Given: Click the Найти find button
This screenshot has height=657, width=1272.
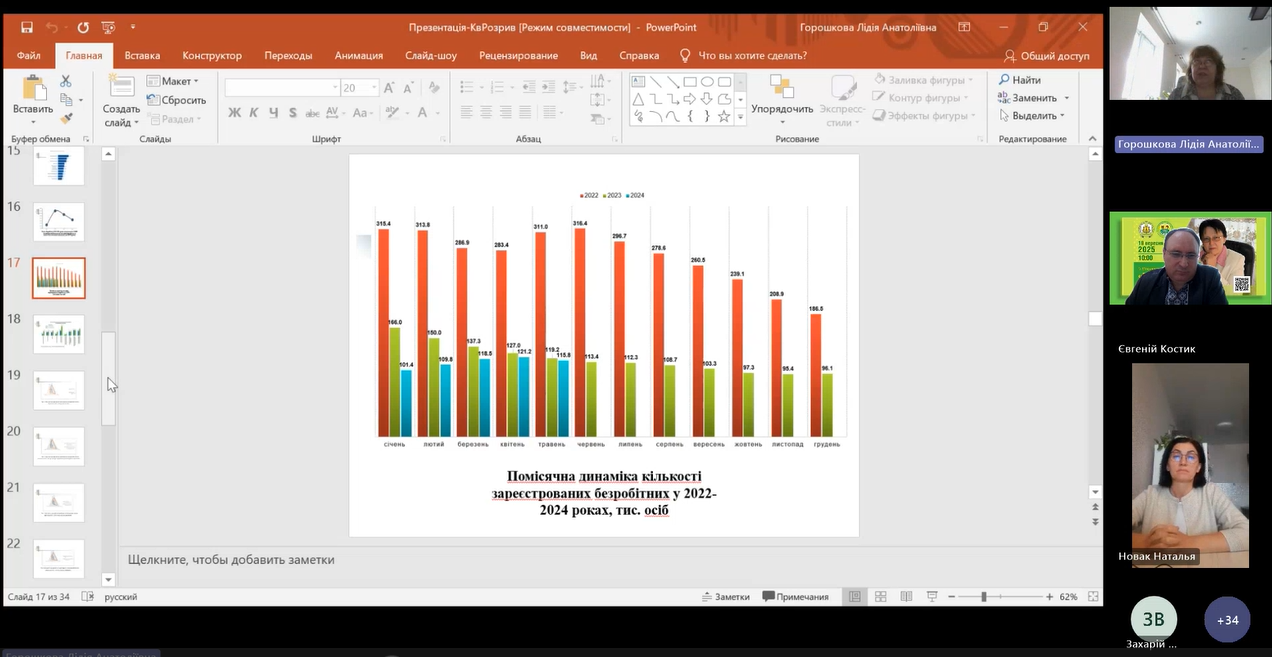Looking at the screenshot, I should click(x=1019, y=80).
